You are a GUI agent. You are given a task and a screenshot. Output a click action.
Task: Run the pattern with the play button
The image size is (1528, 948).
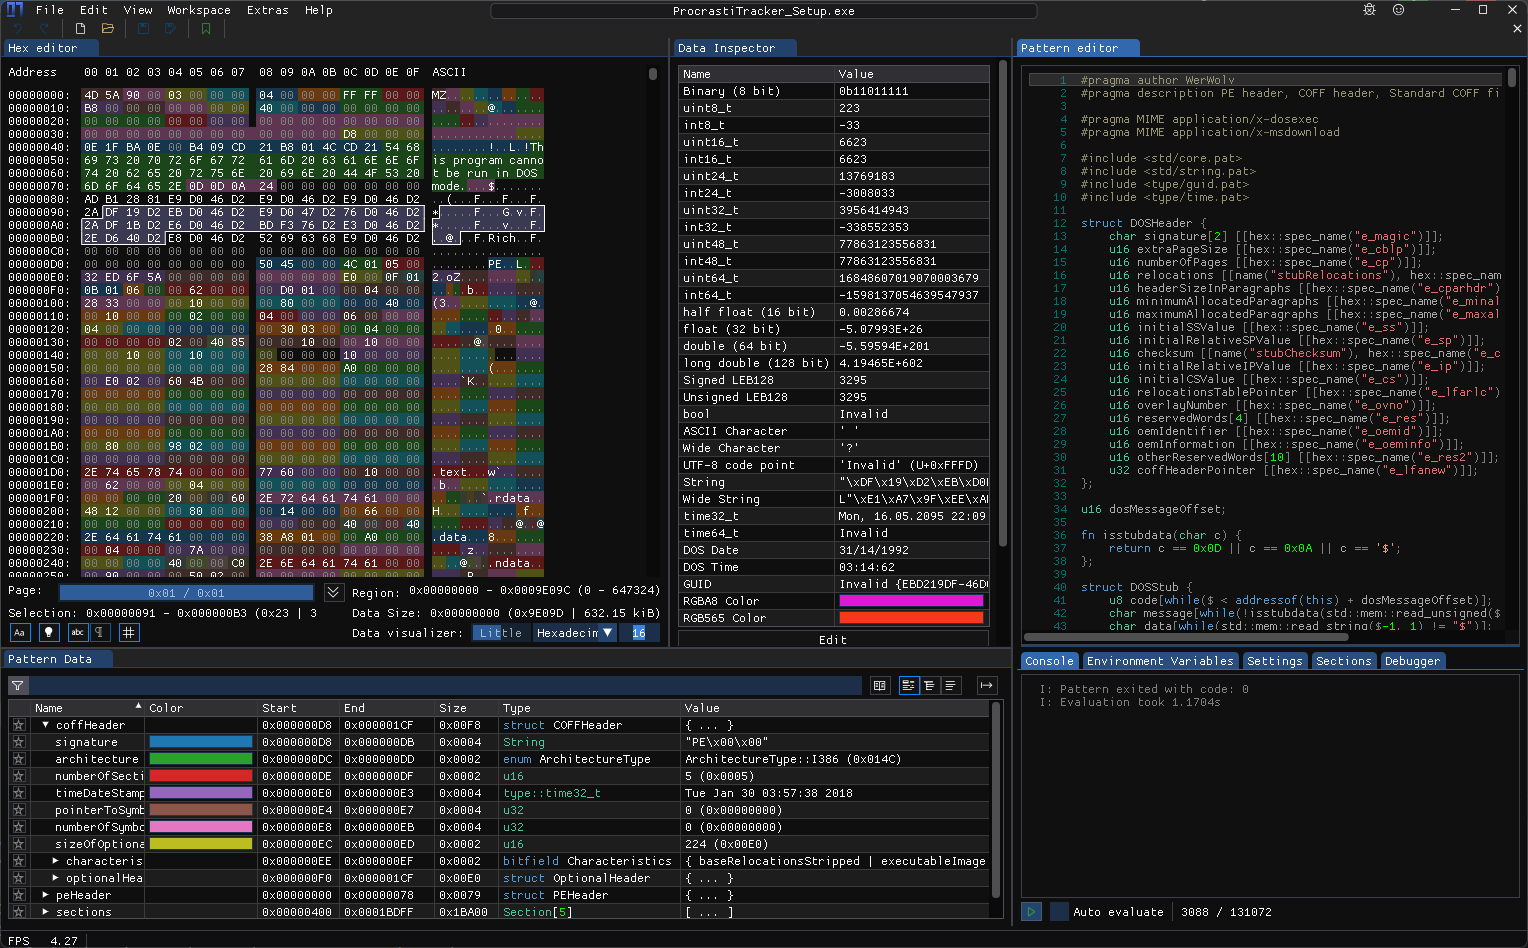(1031, 911)
